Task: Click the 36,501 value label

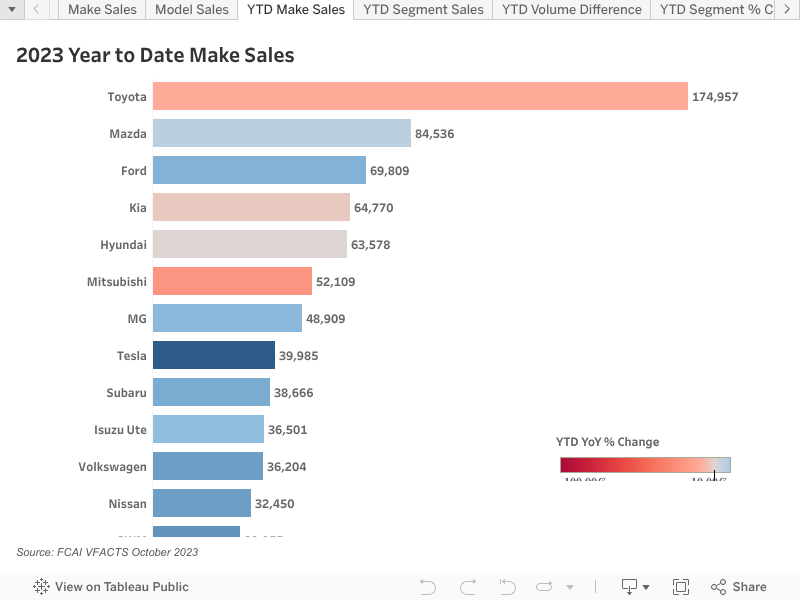Action: point(287,430)
